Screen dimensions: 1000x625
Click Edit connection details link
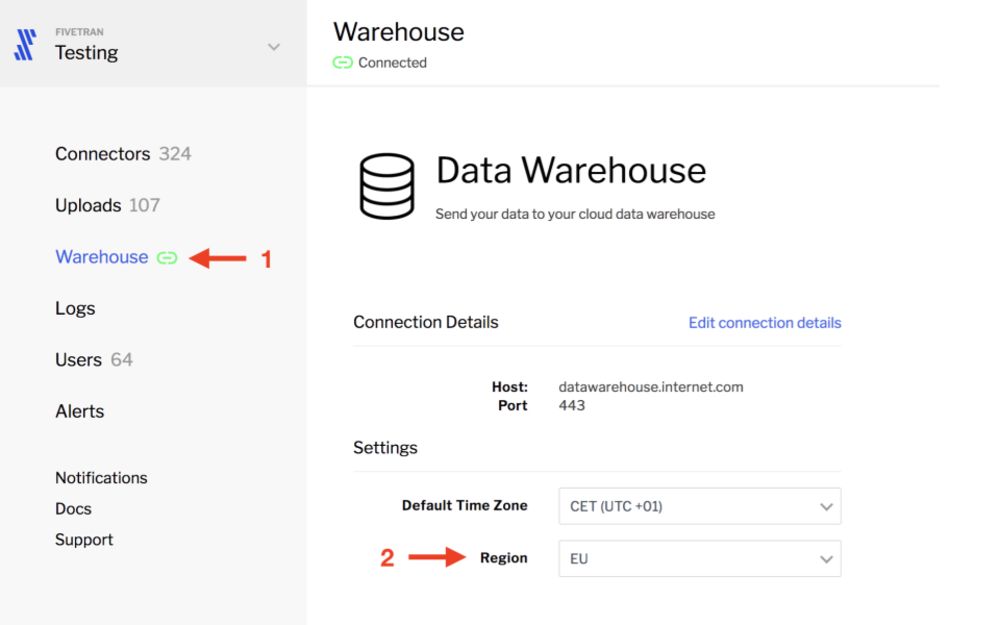(x=765, y=323)
